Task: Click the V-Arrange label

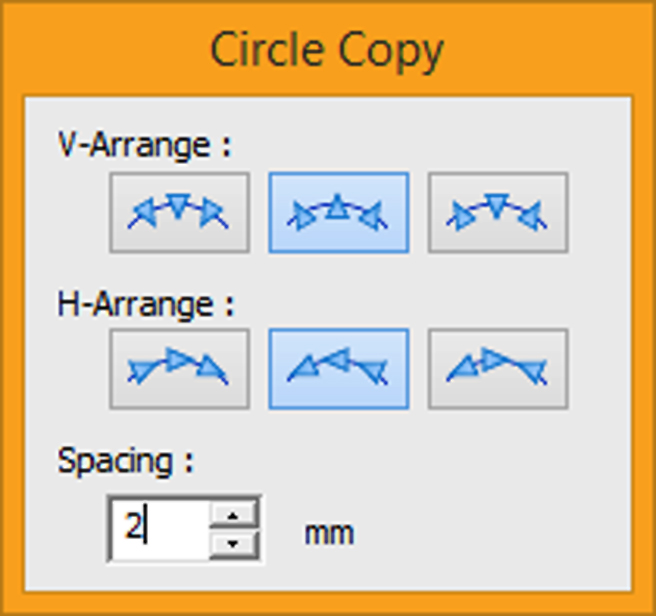Action: click(x=144, y=145)
